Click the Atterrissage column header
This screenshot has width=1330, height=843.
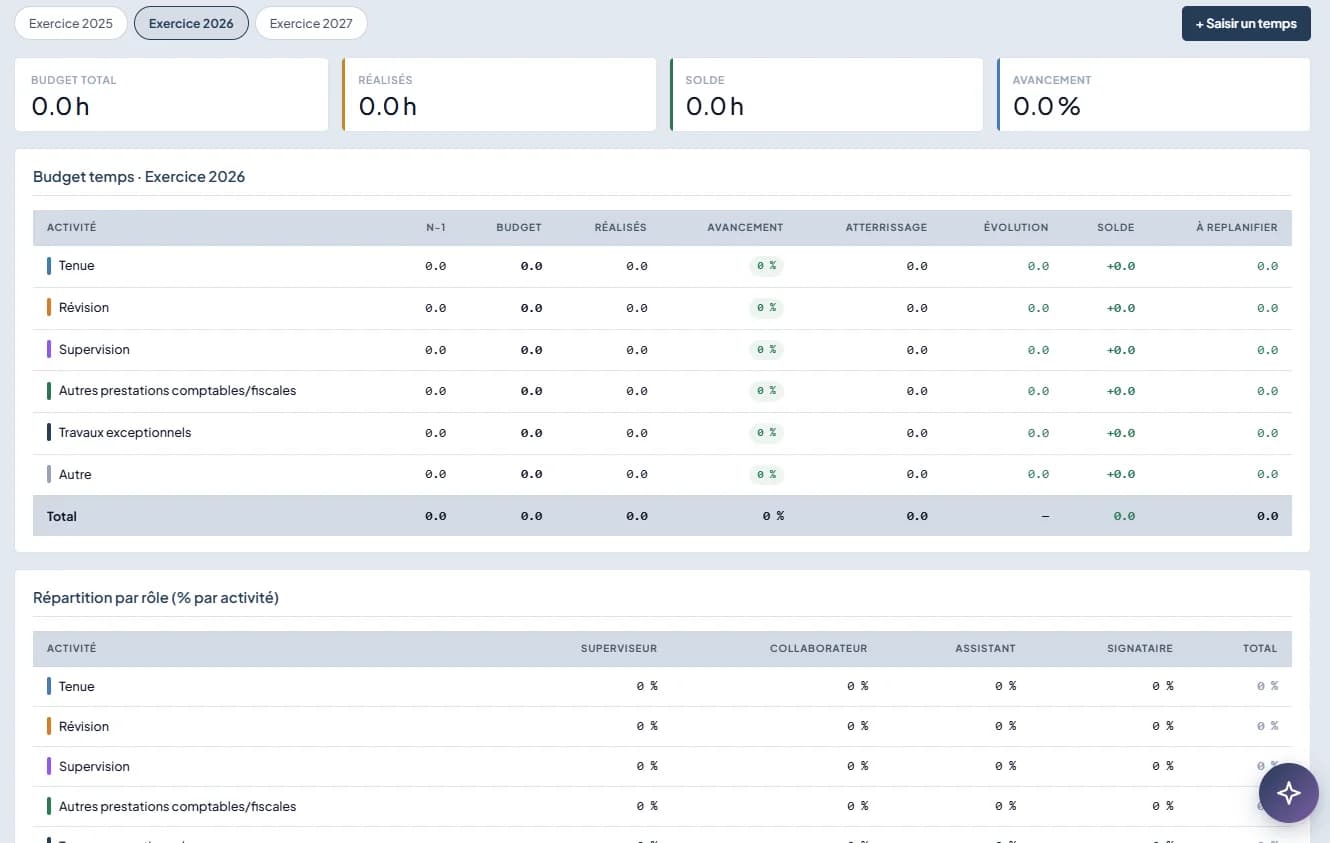[886, 227]
